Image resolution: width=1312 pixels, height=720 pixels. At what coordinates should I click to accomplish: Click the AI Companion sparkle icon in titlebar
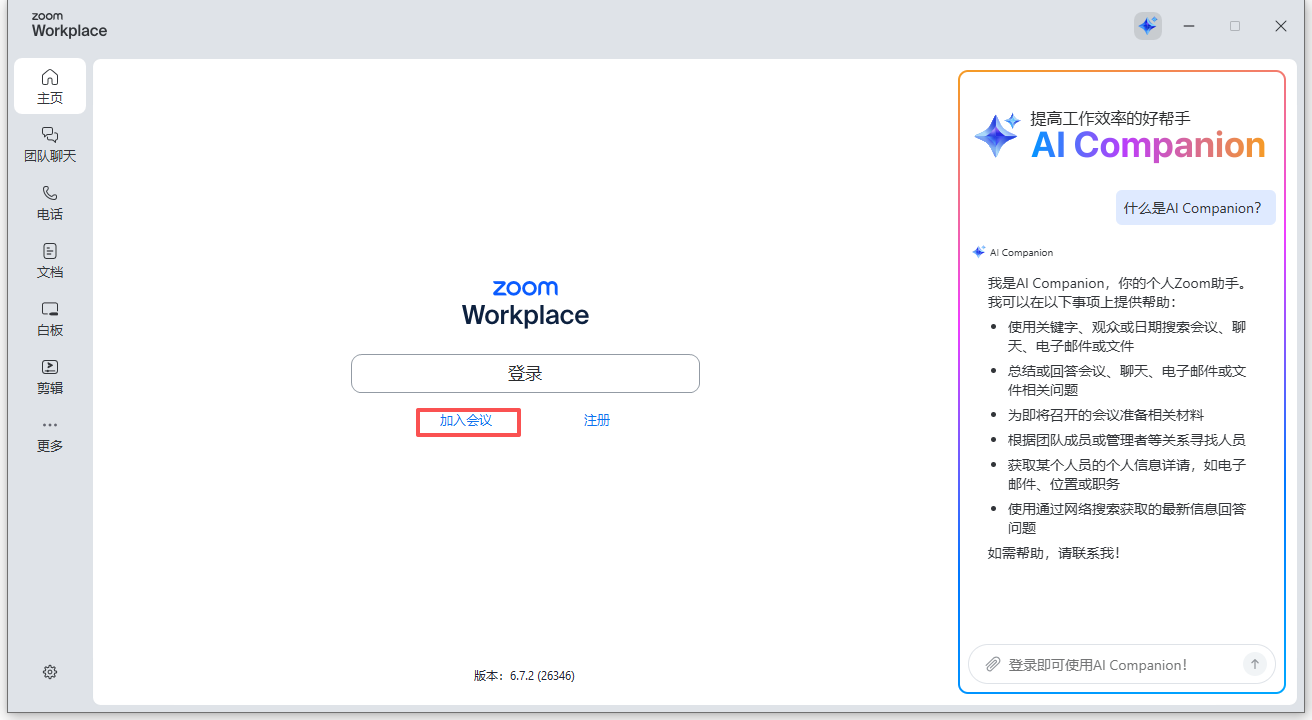(1147, 26)
